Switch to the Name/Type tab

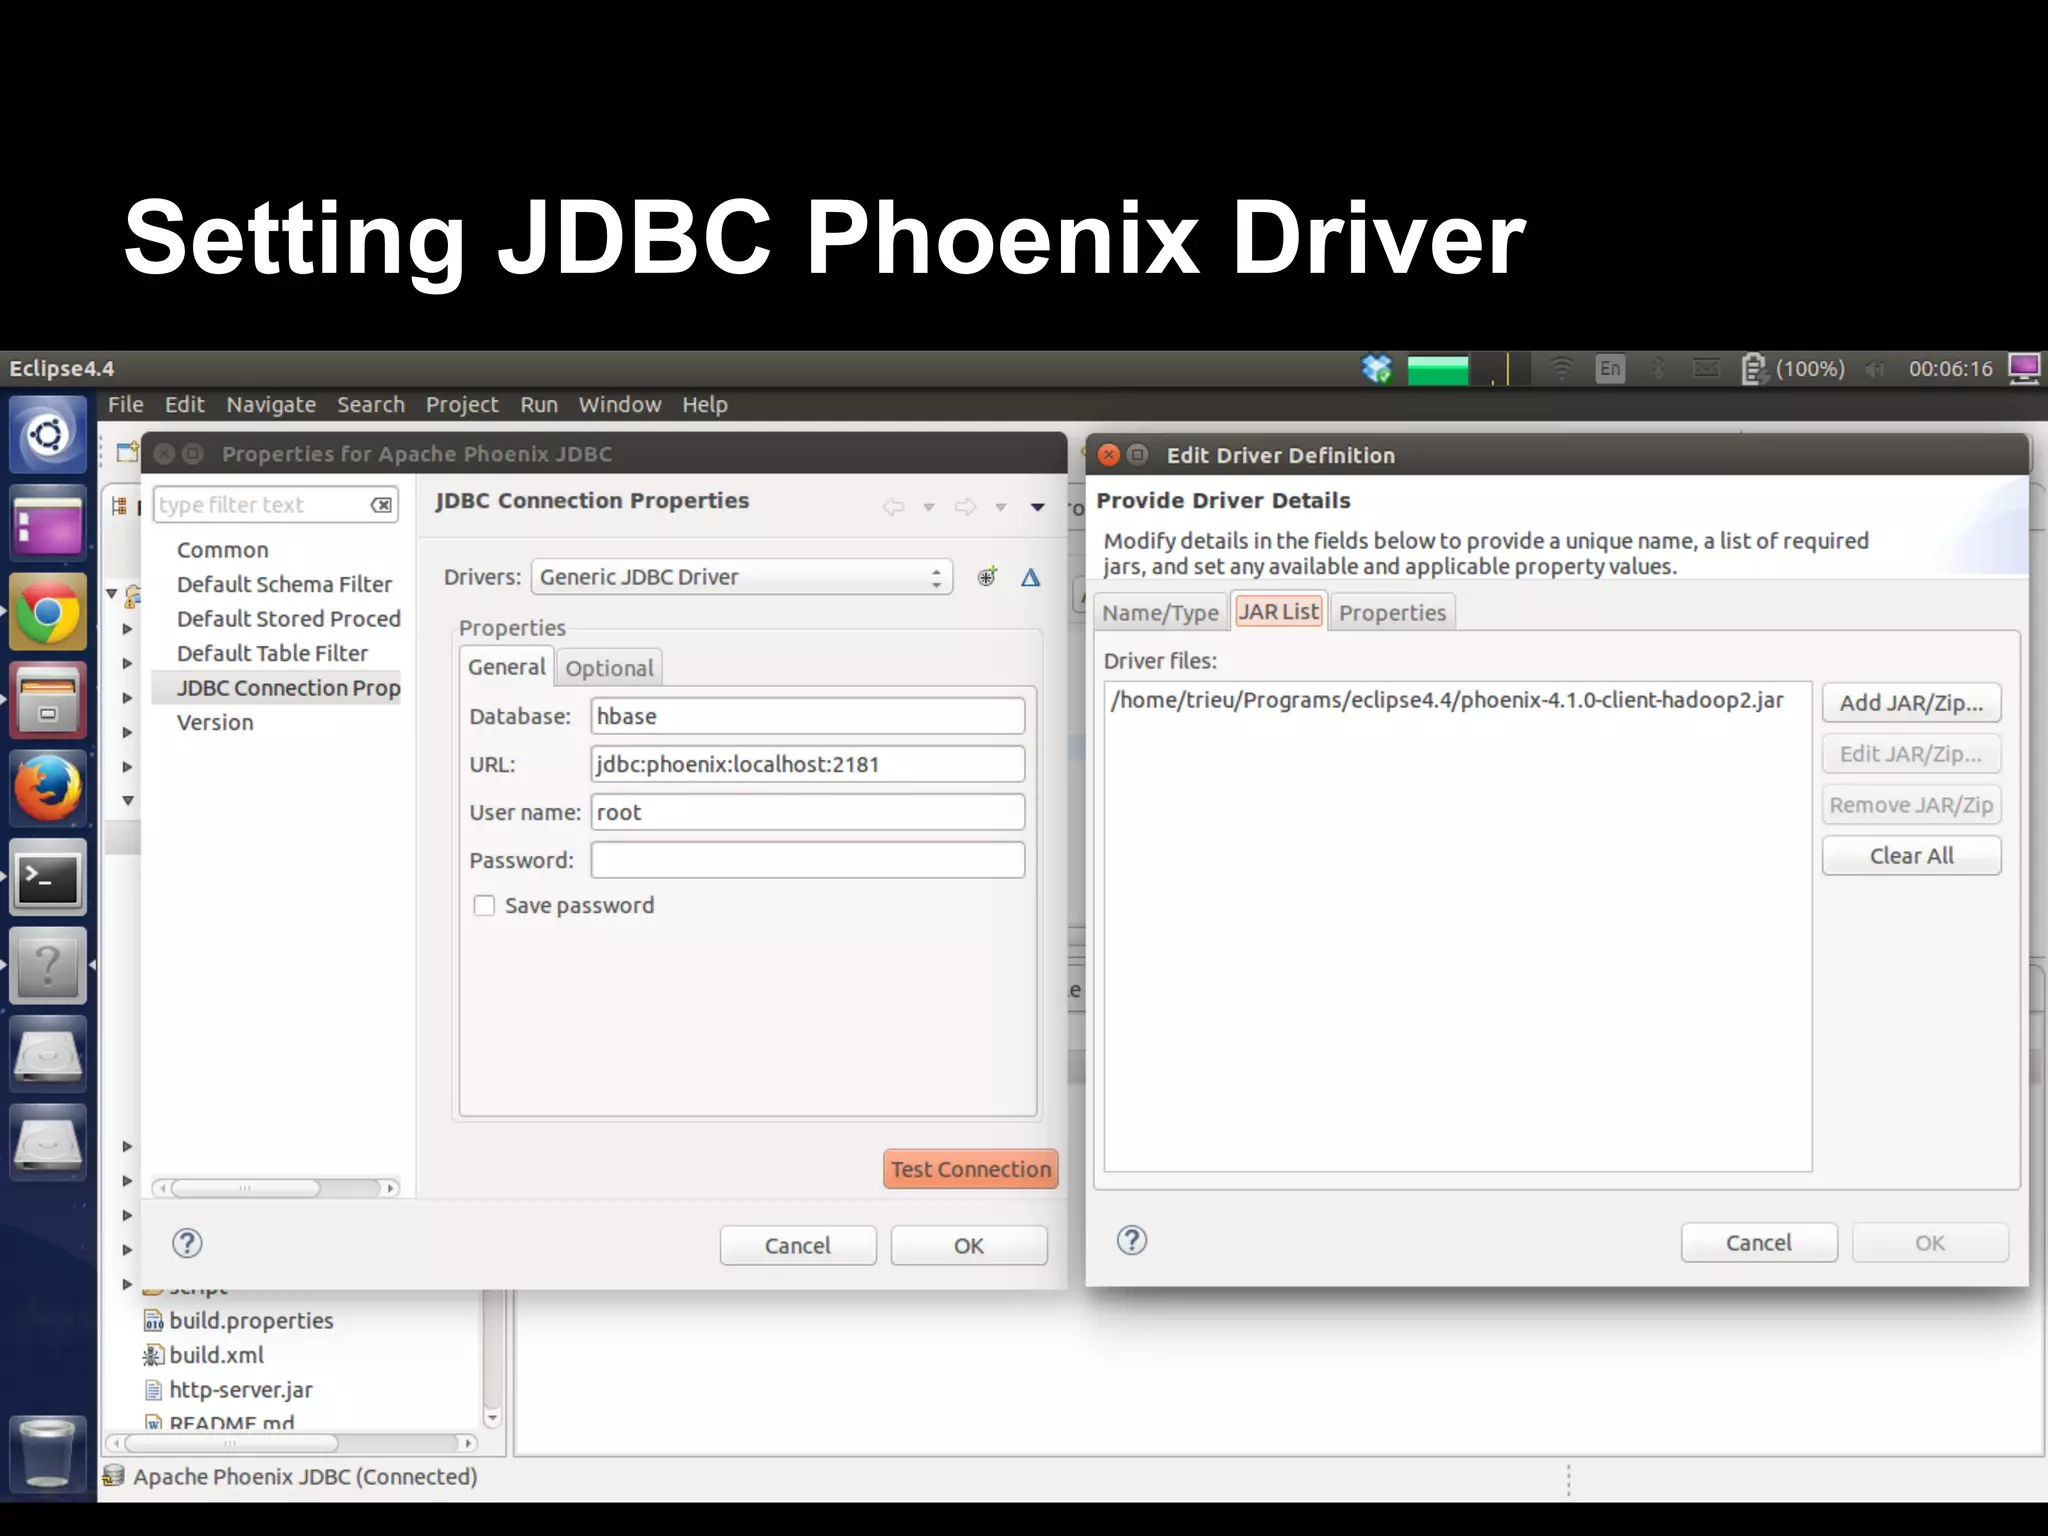point(1160,613)
